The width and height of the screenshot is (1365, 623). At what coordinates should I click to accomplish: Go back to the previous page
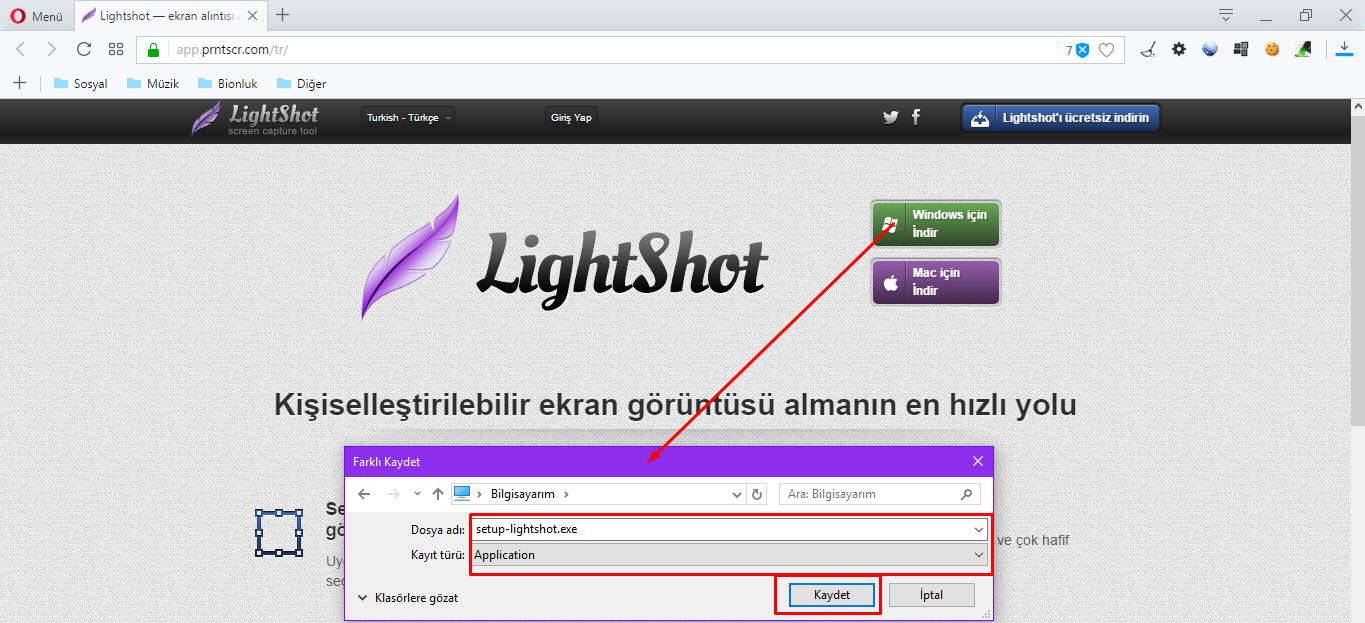click(x=21, y=49)
